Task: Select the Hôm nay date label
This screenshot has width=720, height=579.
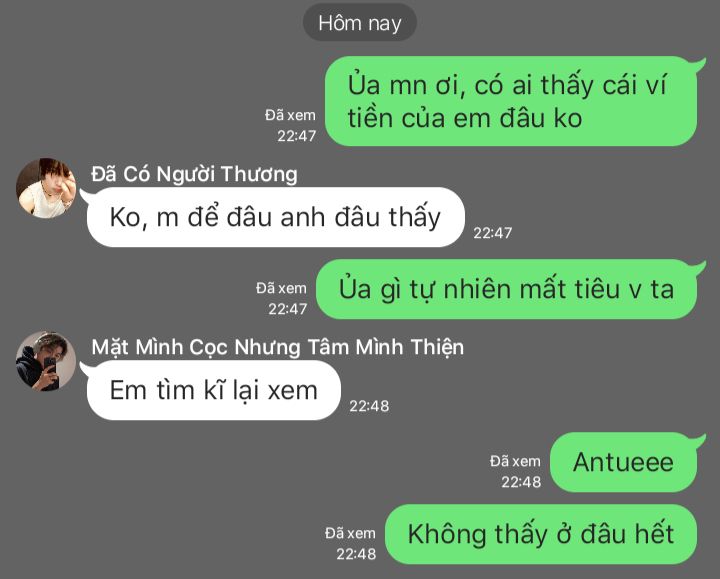Action: pos(360,23)
